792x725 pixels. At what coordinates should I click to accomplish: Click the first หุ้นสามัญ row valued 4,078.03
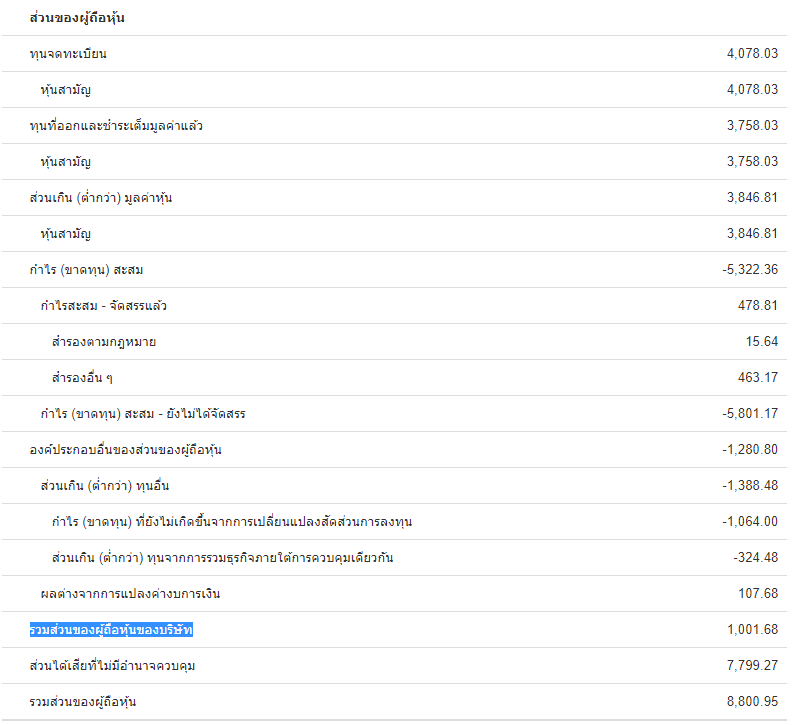tap(394, 90)
